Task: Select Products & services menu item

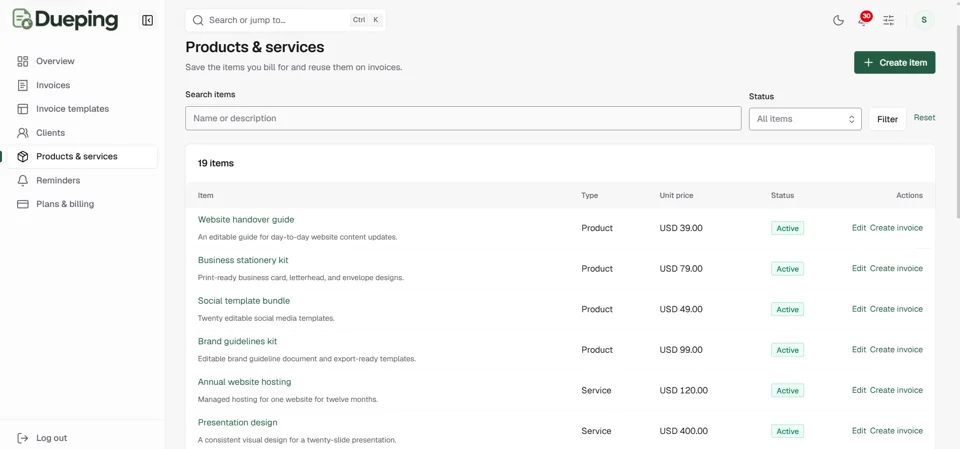Action: (x=82, y=157)
